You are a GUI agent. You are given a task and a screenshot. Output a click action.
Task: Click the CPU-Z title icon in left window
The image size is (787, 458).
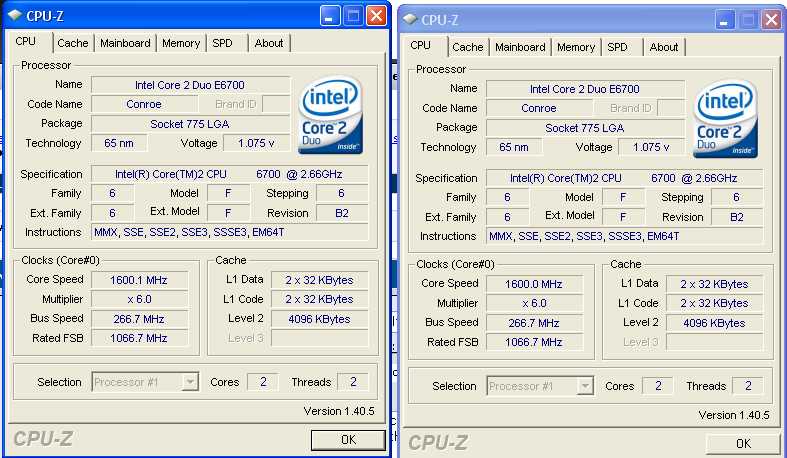(15, 16)
